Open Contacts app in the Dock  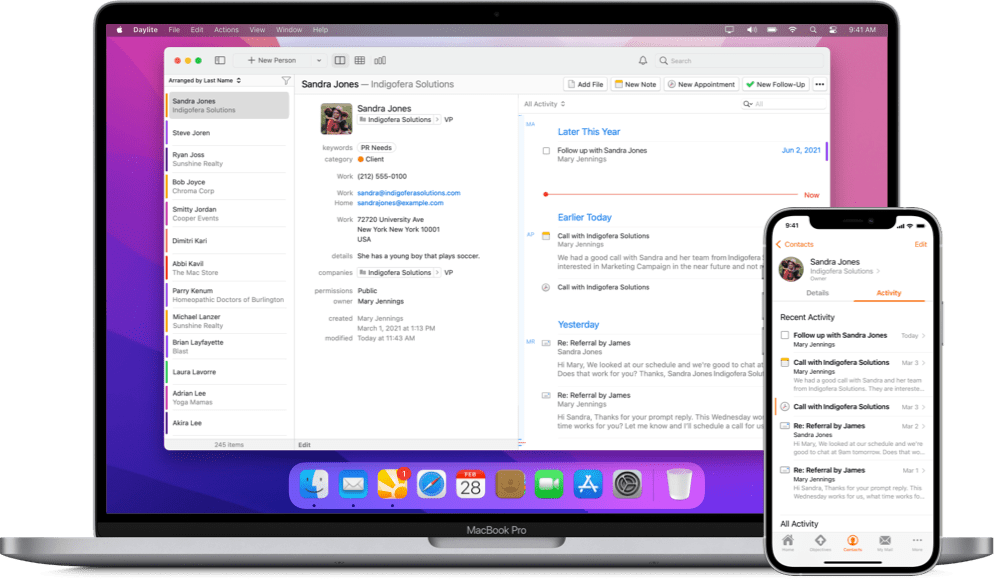[510, 485]
